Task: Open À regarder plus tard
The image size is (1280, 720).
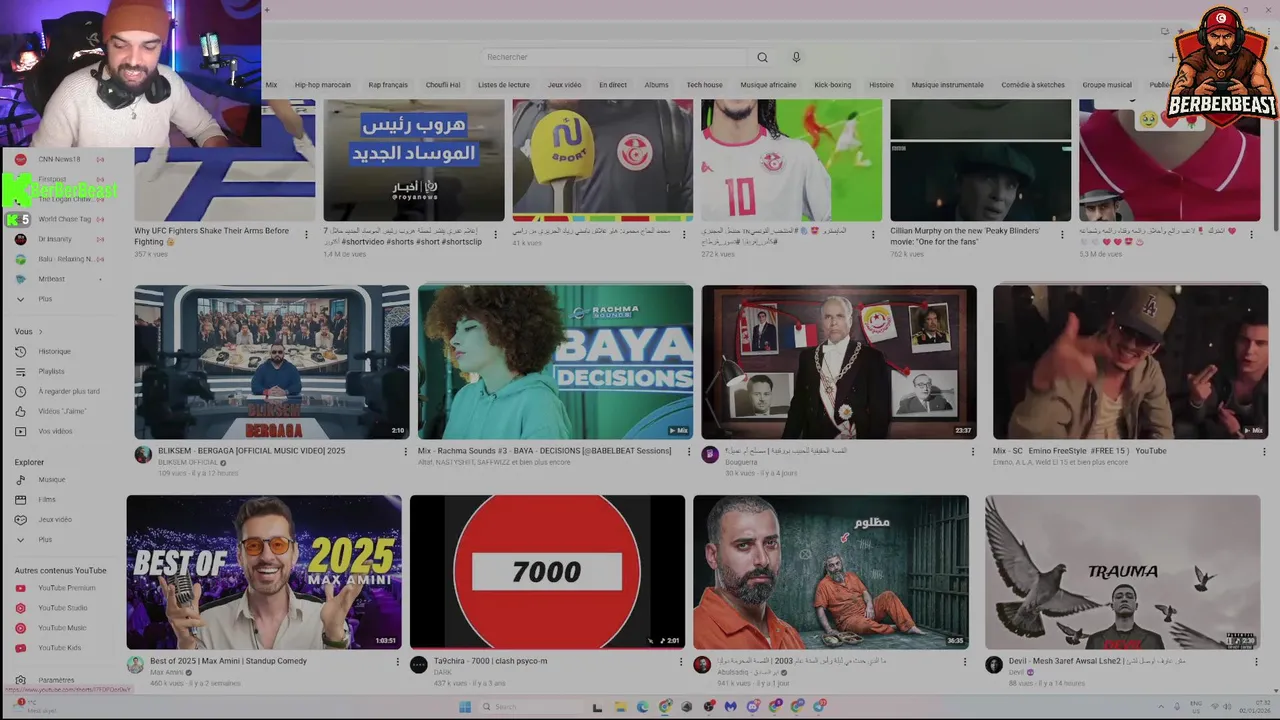Action: (x=68, y=391)
